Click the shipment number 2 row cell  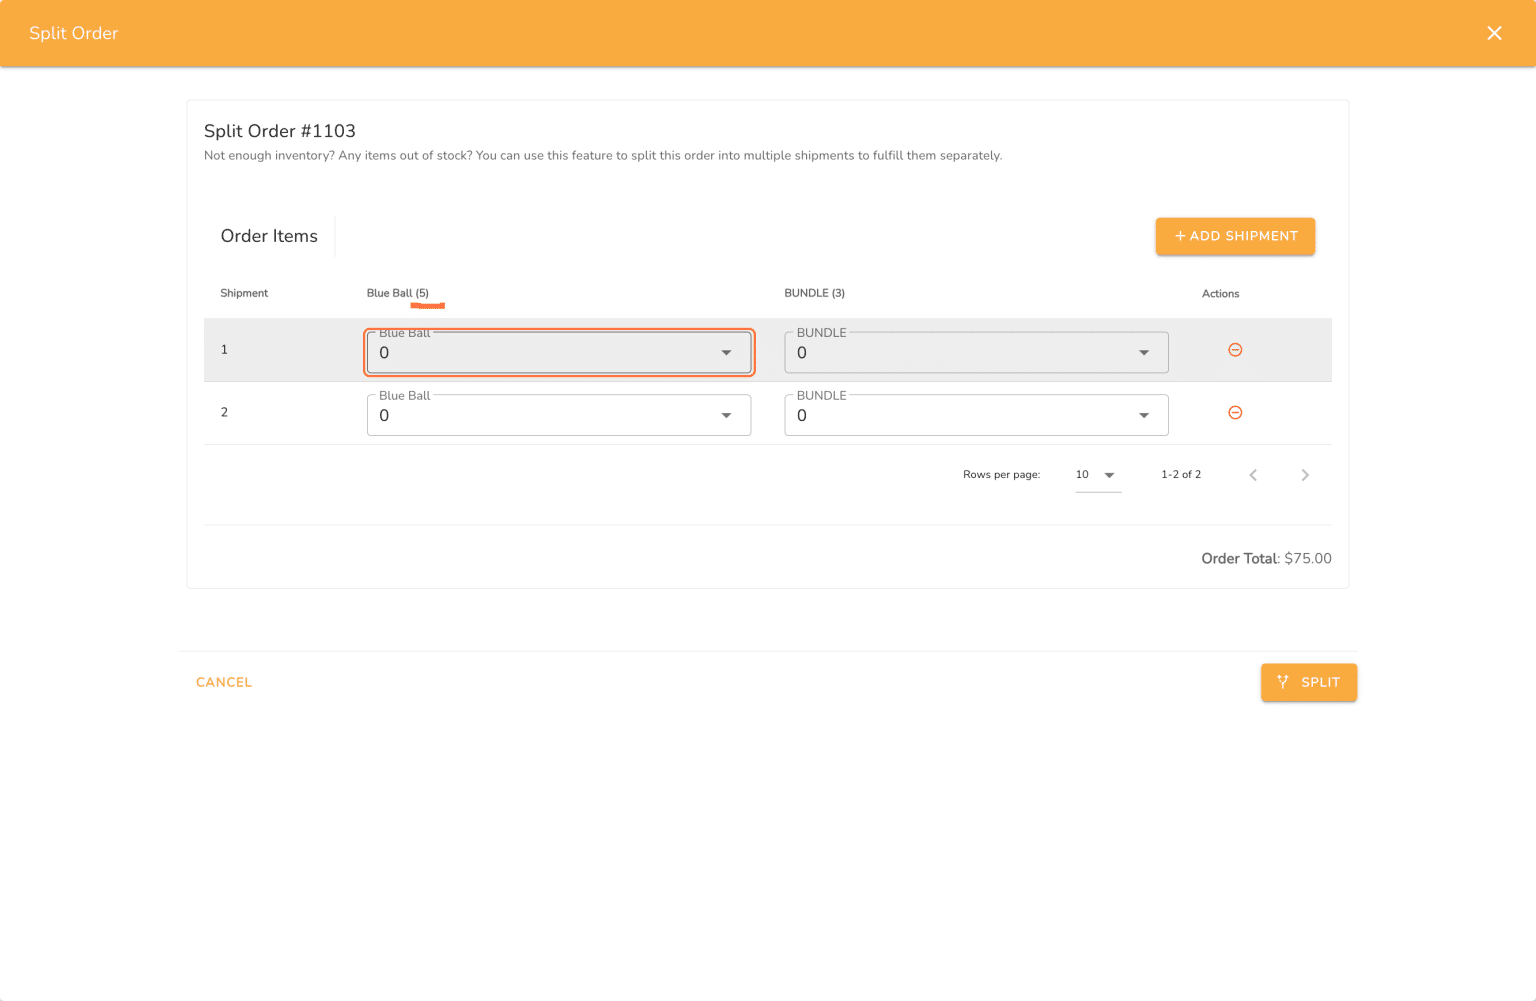coord(224,412)
